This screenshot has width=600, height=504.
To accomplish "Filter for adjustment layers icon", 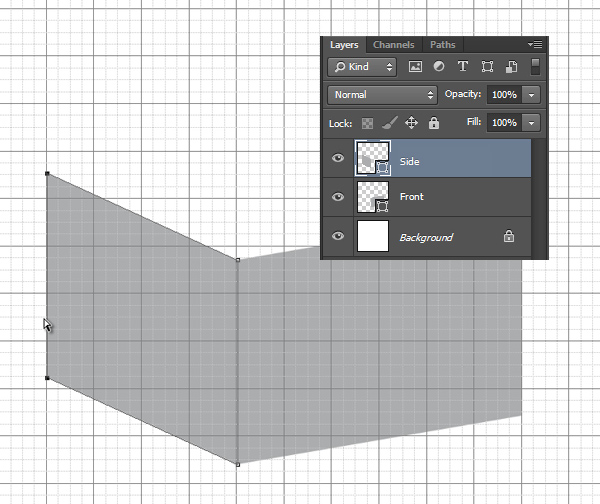I will 439,67.
